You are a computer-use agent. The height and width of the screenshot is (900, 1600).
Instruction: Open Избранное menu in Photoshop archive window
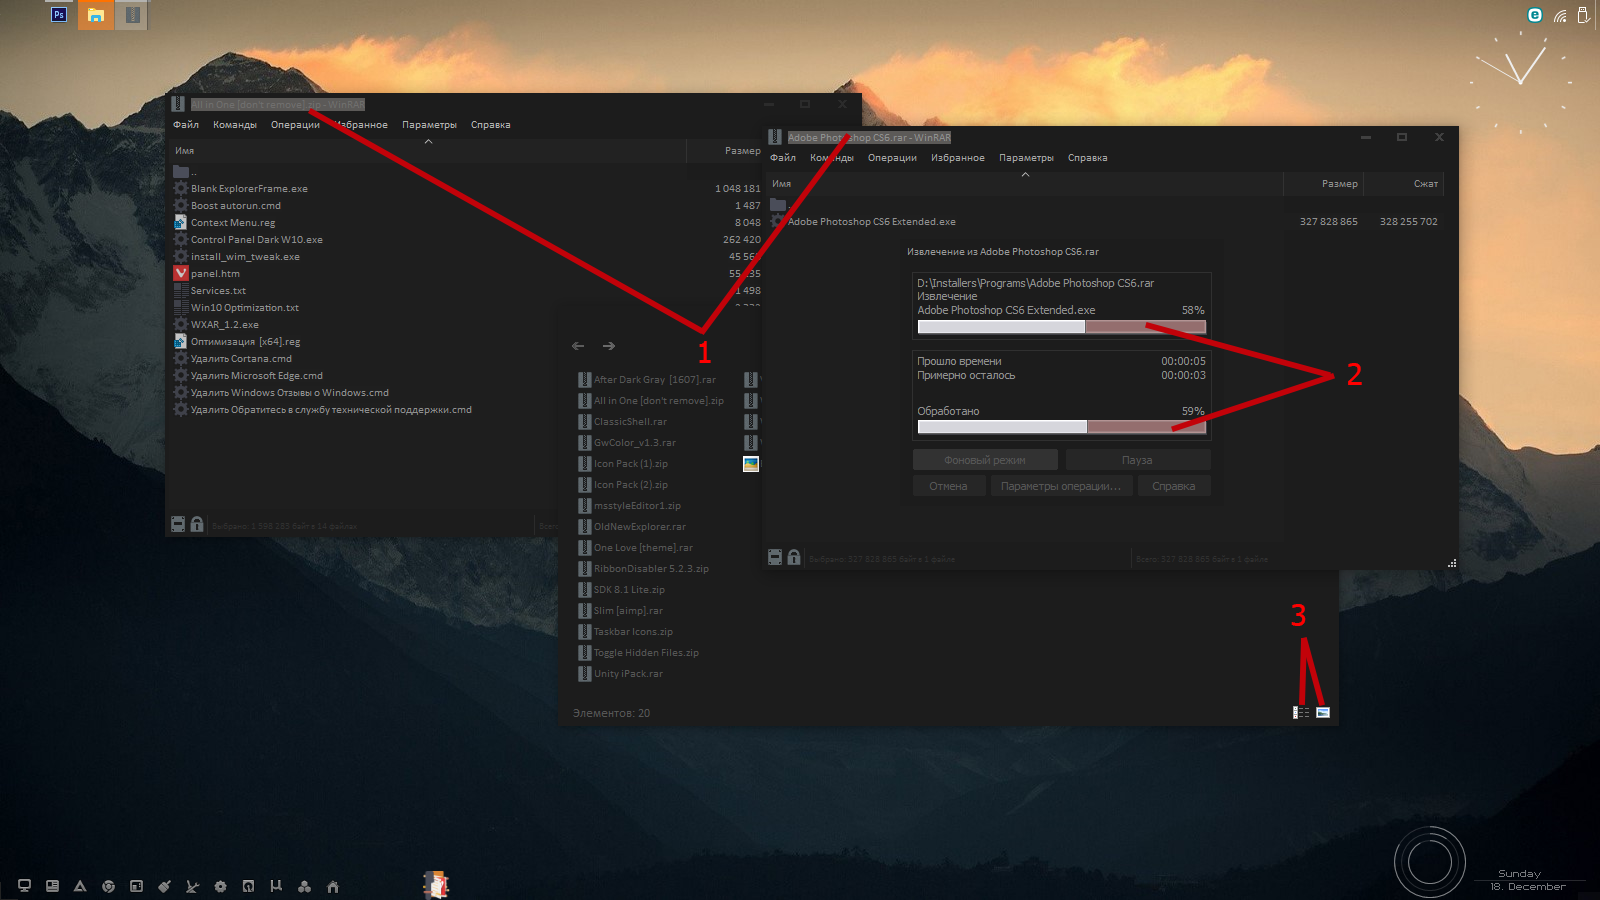[958, 158]
